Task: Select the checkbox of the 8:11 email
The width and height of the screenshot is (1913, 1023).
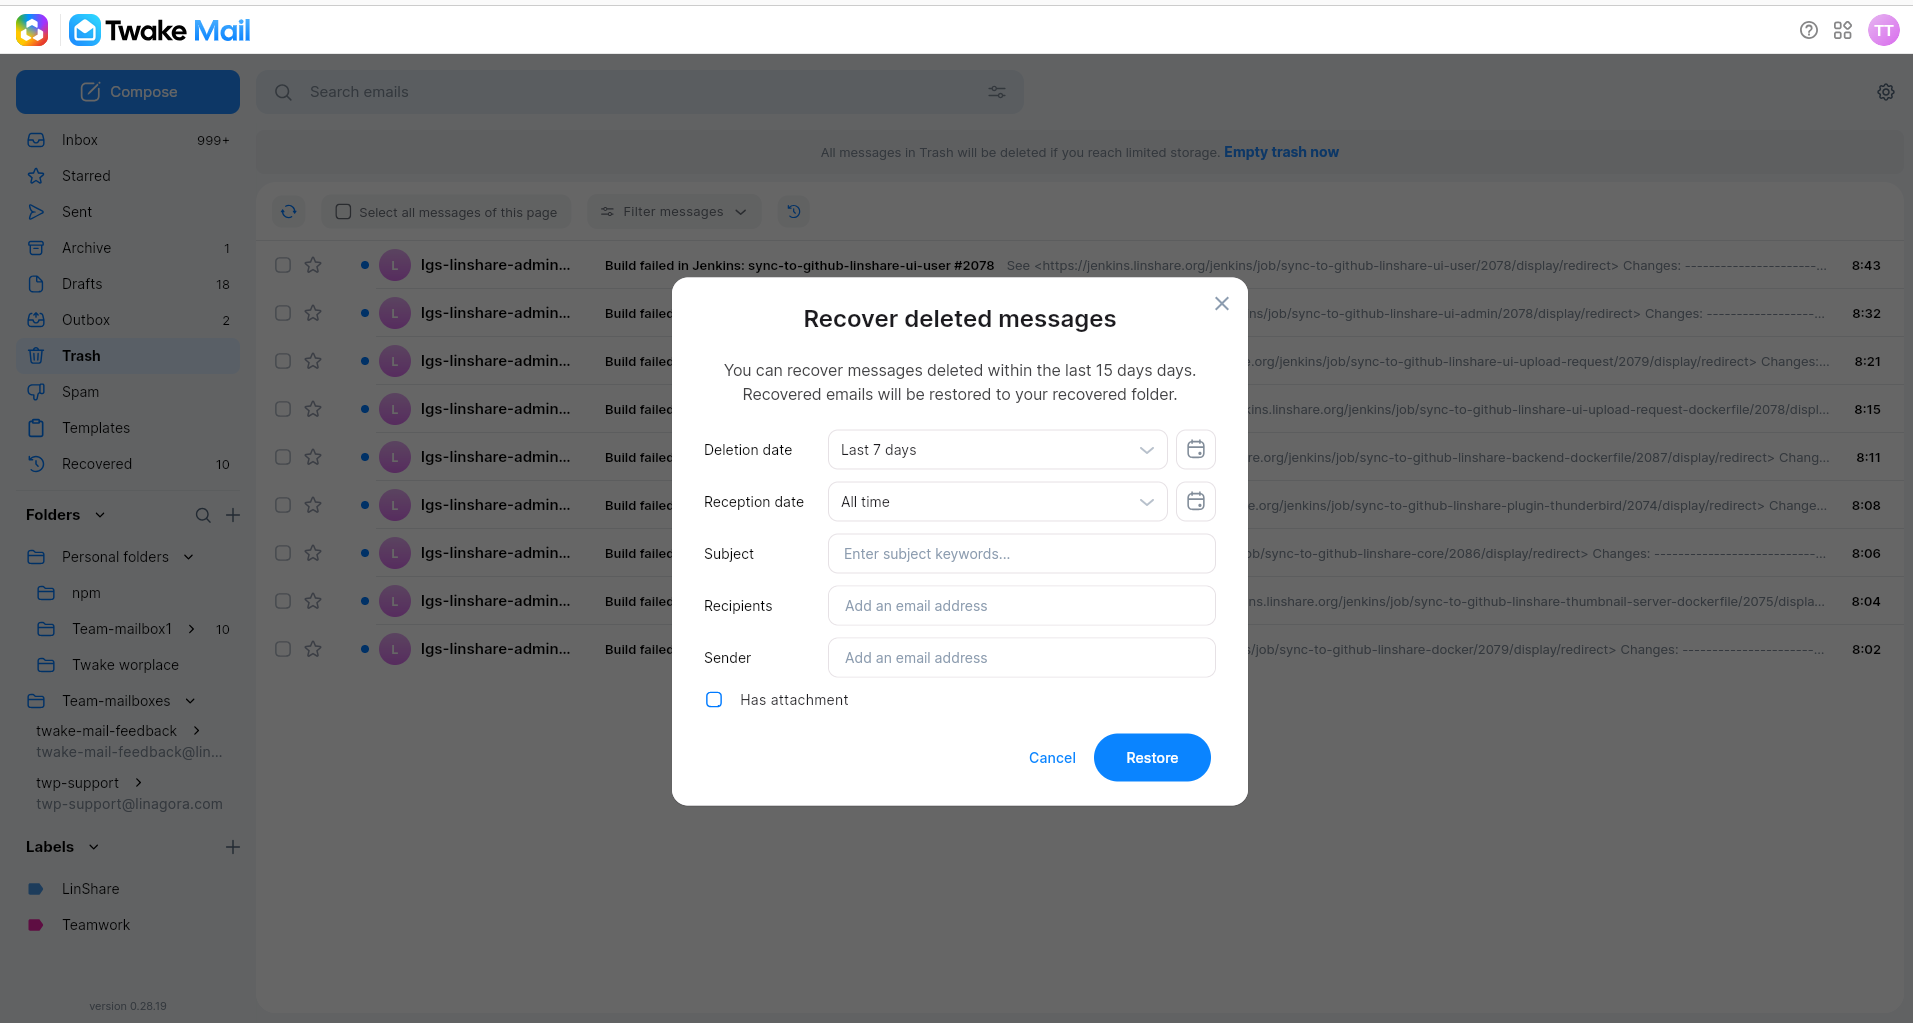Action: pos(283,457)
